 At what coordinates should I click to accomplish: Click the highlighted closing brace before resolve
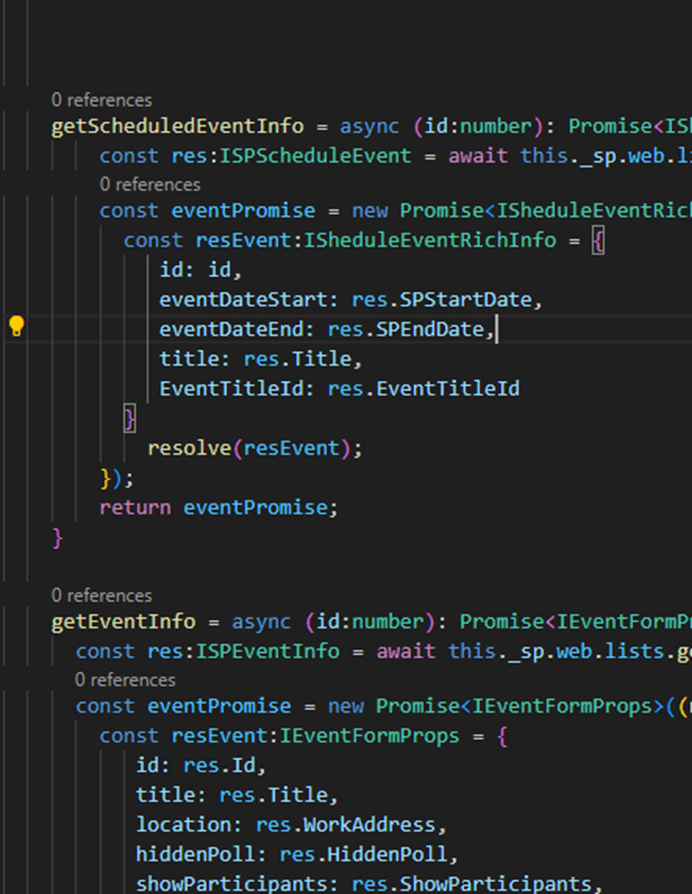point(130,419)
